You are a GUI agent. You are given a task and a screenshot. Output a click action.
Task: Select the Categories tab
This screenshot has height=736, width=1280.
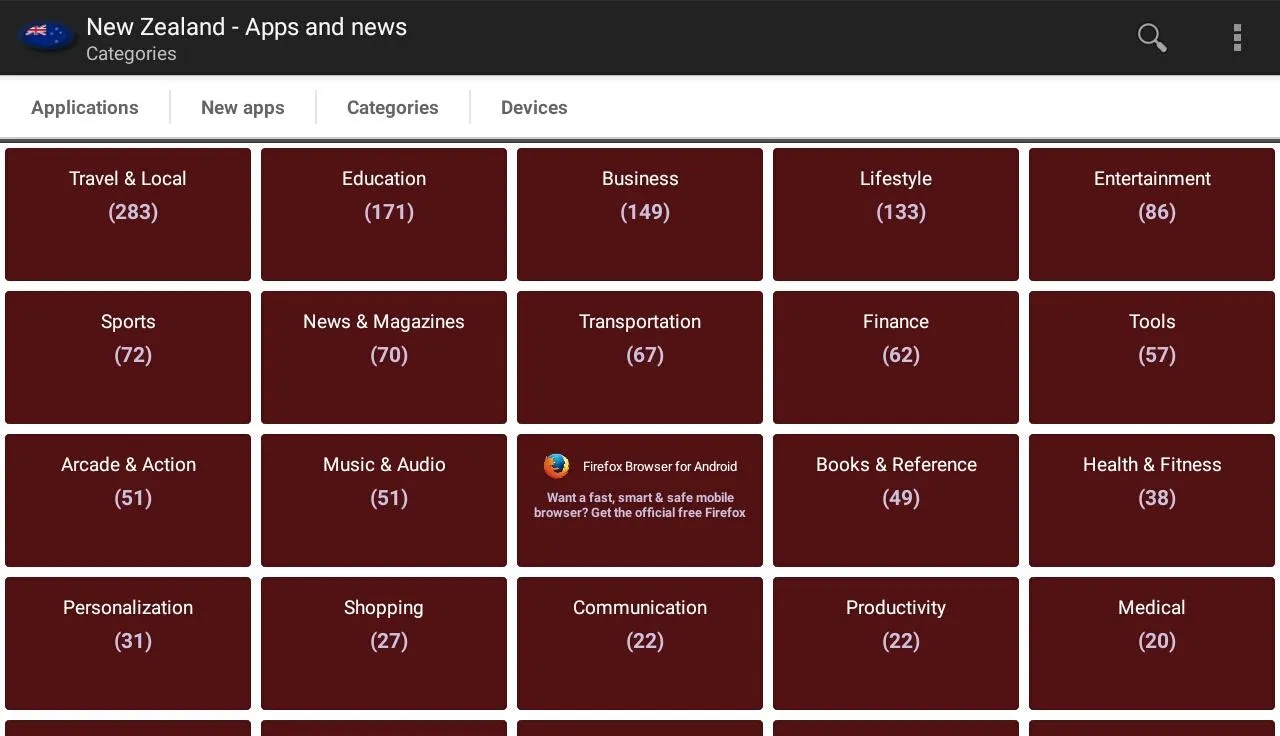point(393,107)
